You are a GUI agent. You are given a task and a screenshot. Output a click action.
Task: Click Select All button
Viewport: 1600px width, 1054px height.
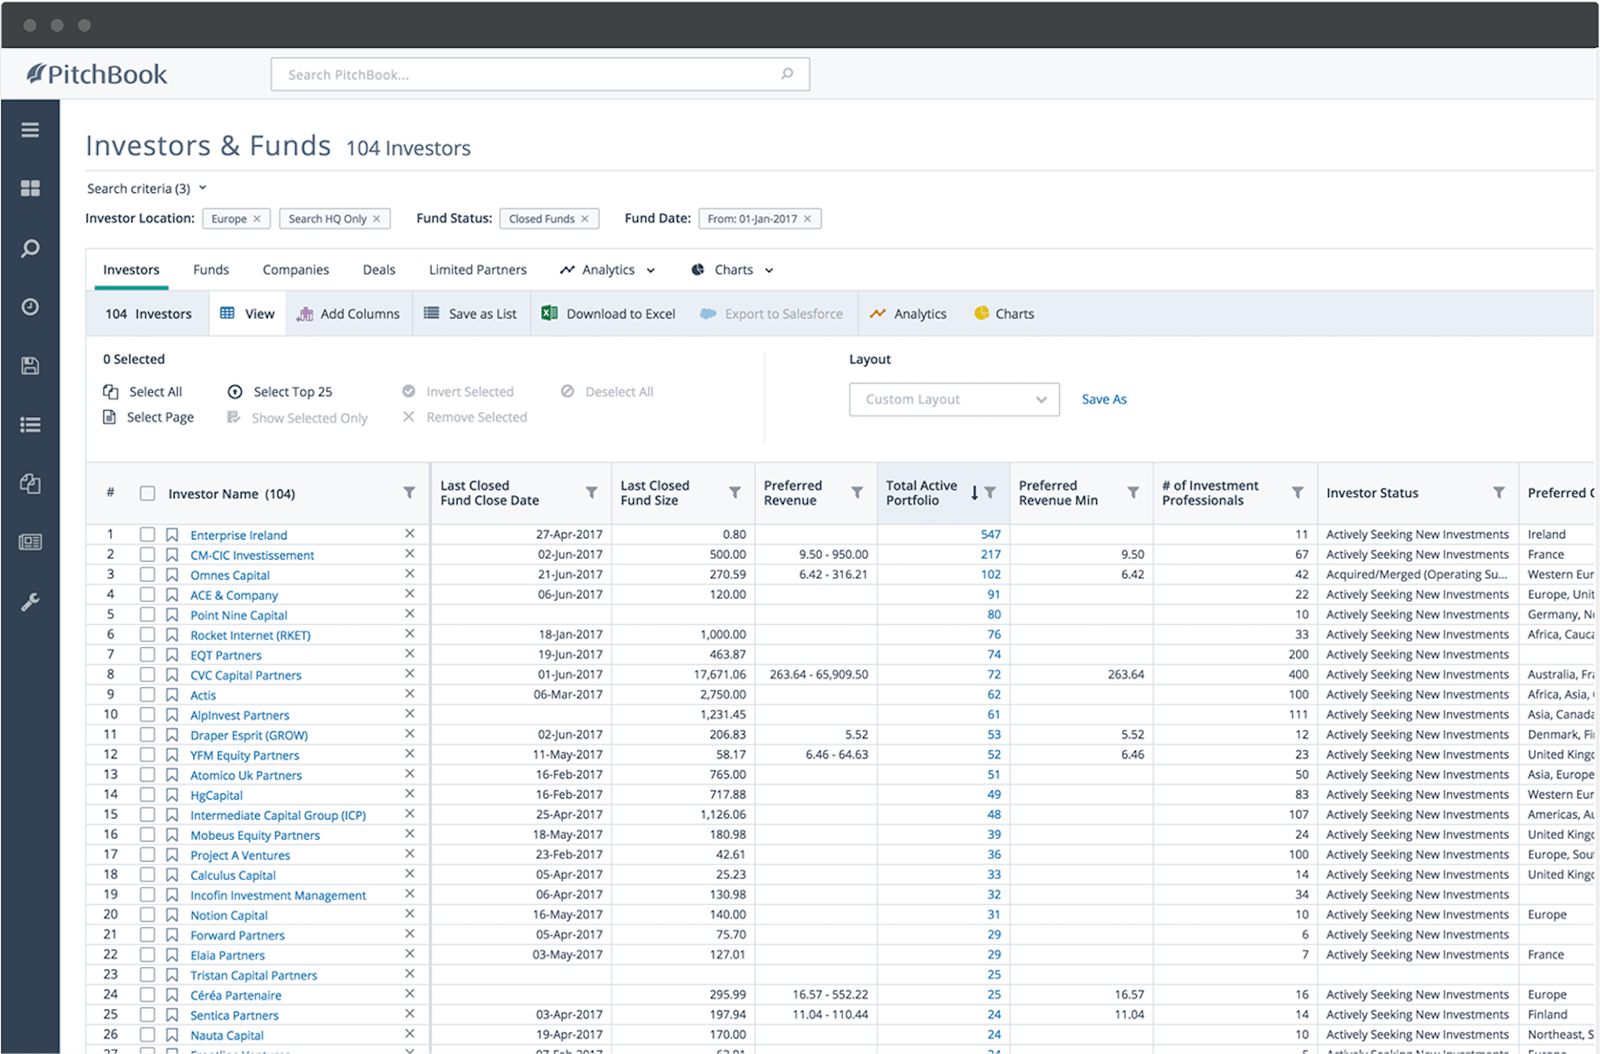click(143, 392)
